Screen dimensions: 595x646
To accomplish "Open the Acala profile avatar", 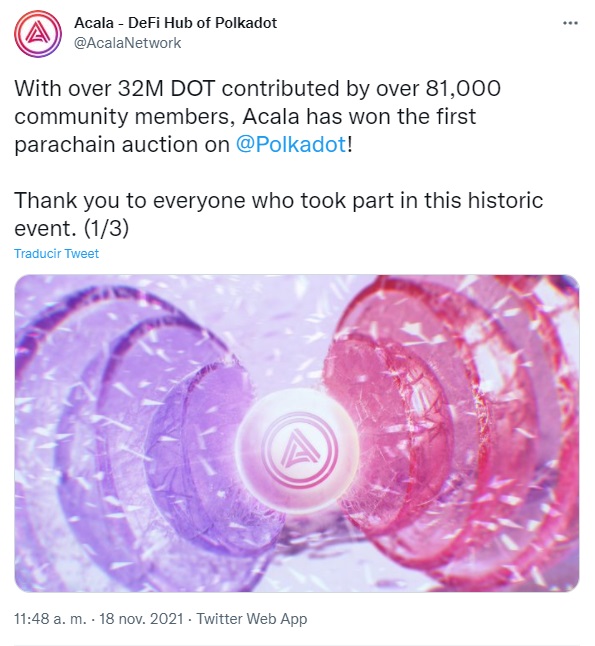I will pos(38,34).
